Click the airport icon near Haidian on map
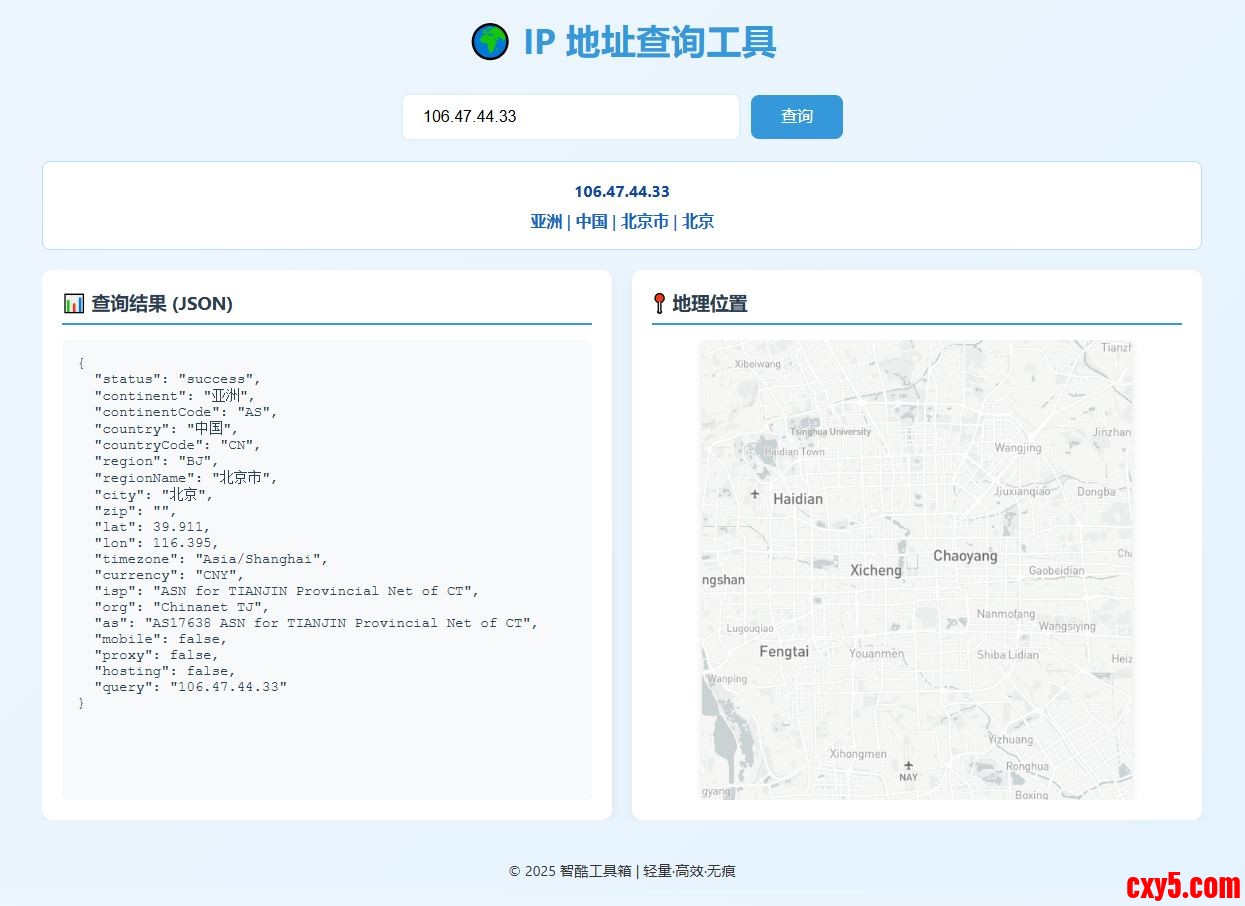The width and height of the screenshot is (1245, 906). click(x=755, y=494)
